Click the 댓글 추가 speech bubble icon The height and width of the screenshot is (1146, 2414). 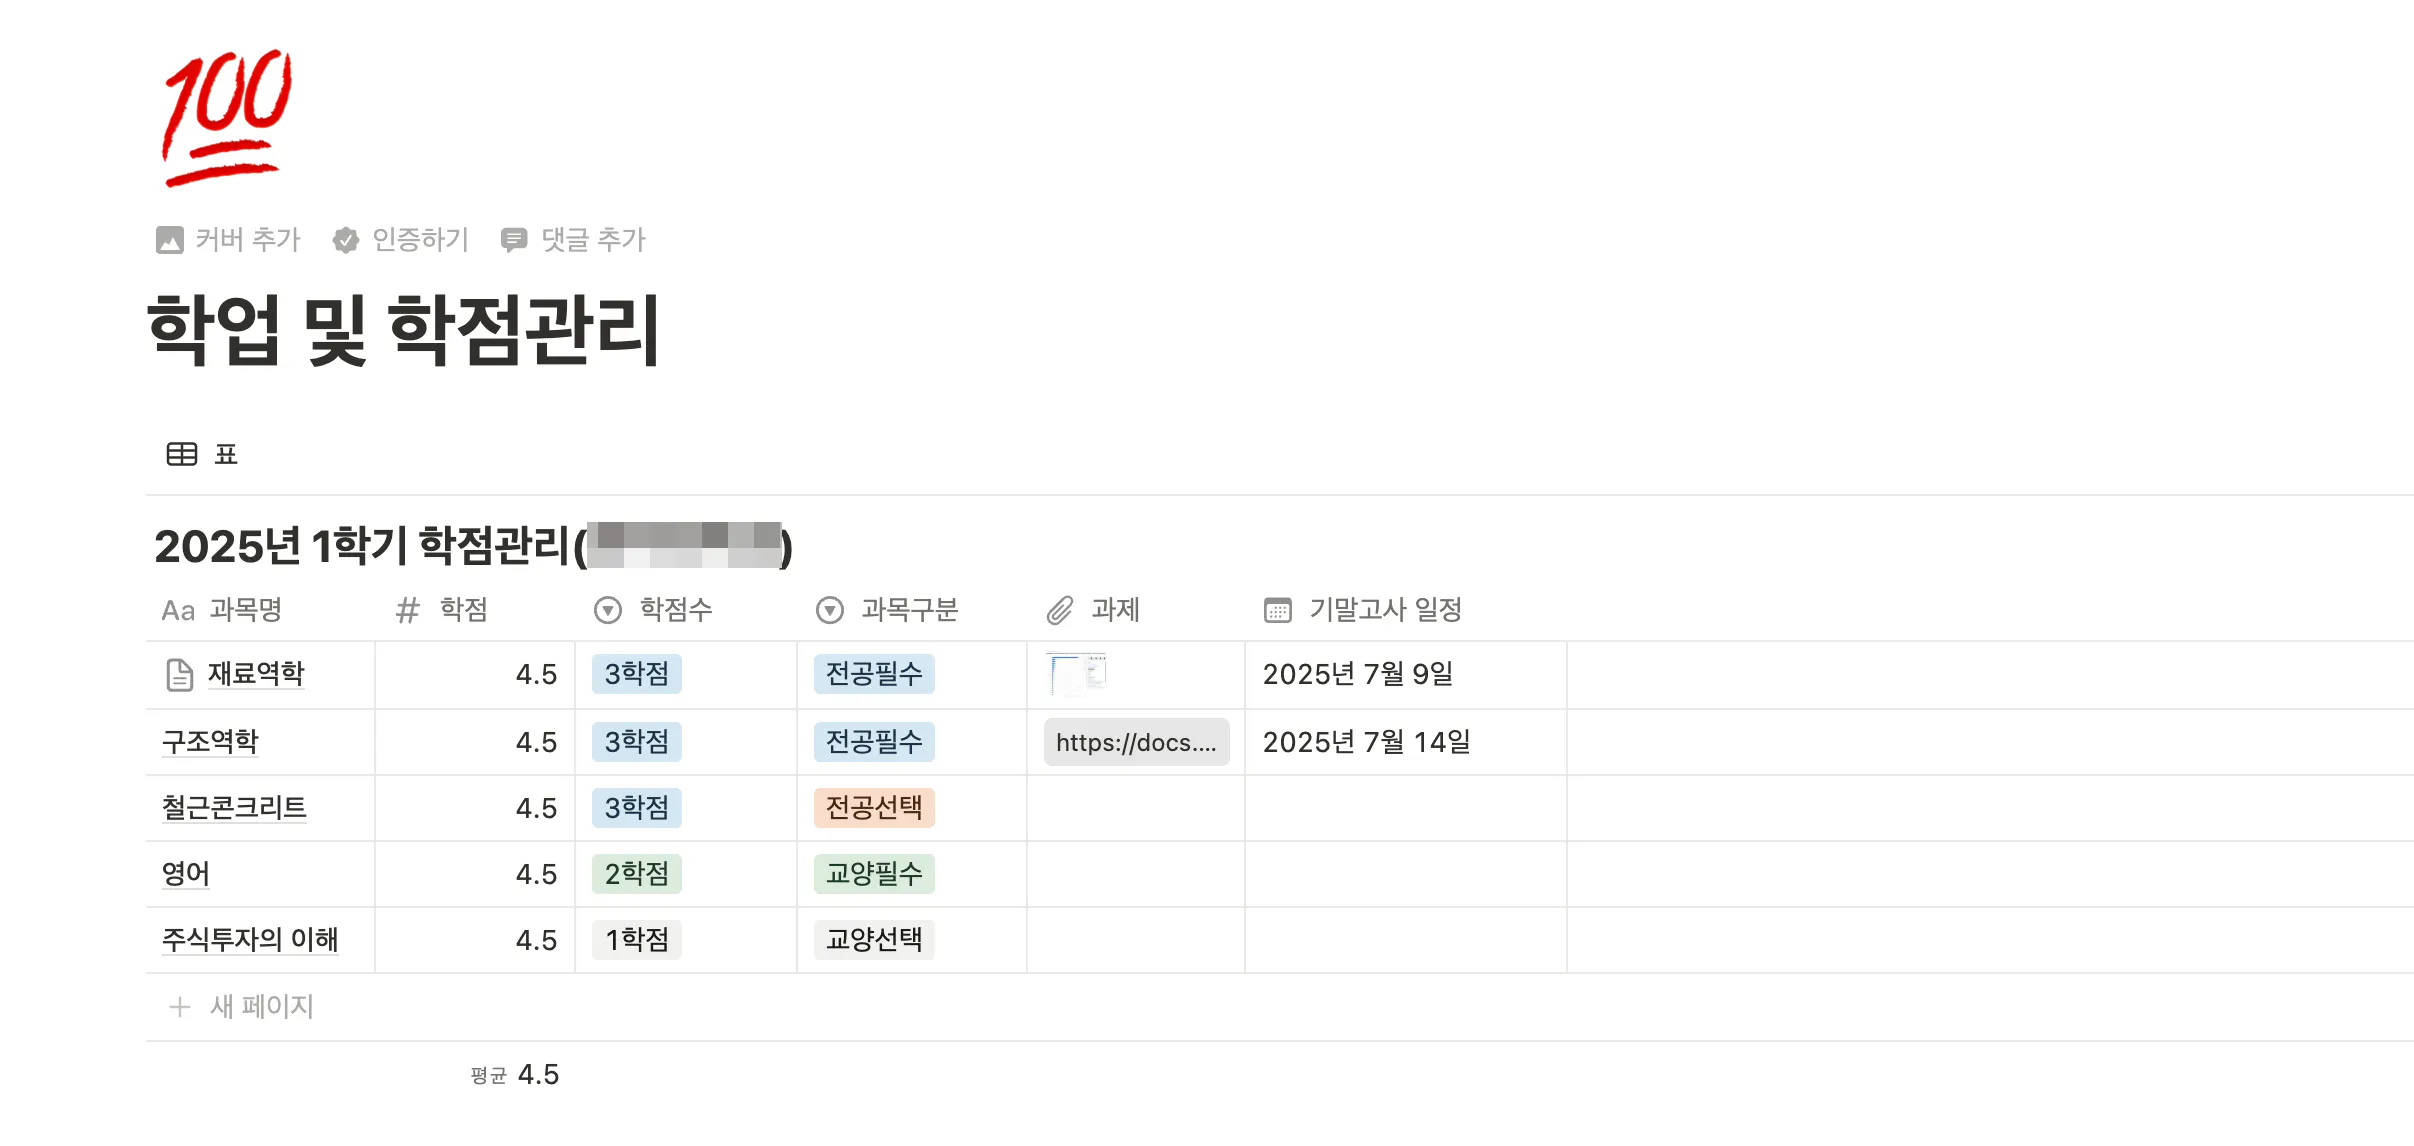[514, 240]
